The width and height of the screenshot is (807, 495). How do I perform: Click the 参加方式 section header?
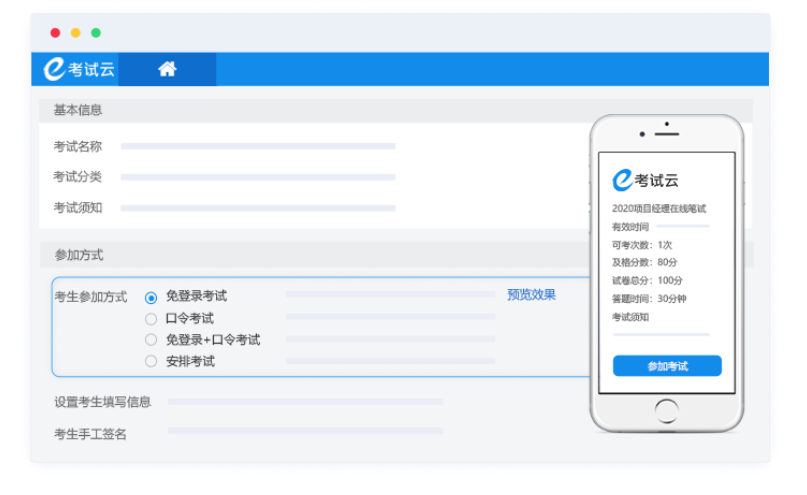pos(78,255)
